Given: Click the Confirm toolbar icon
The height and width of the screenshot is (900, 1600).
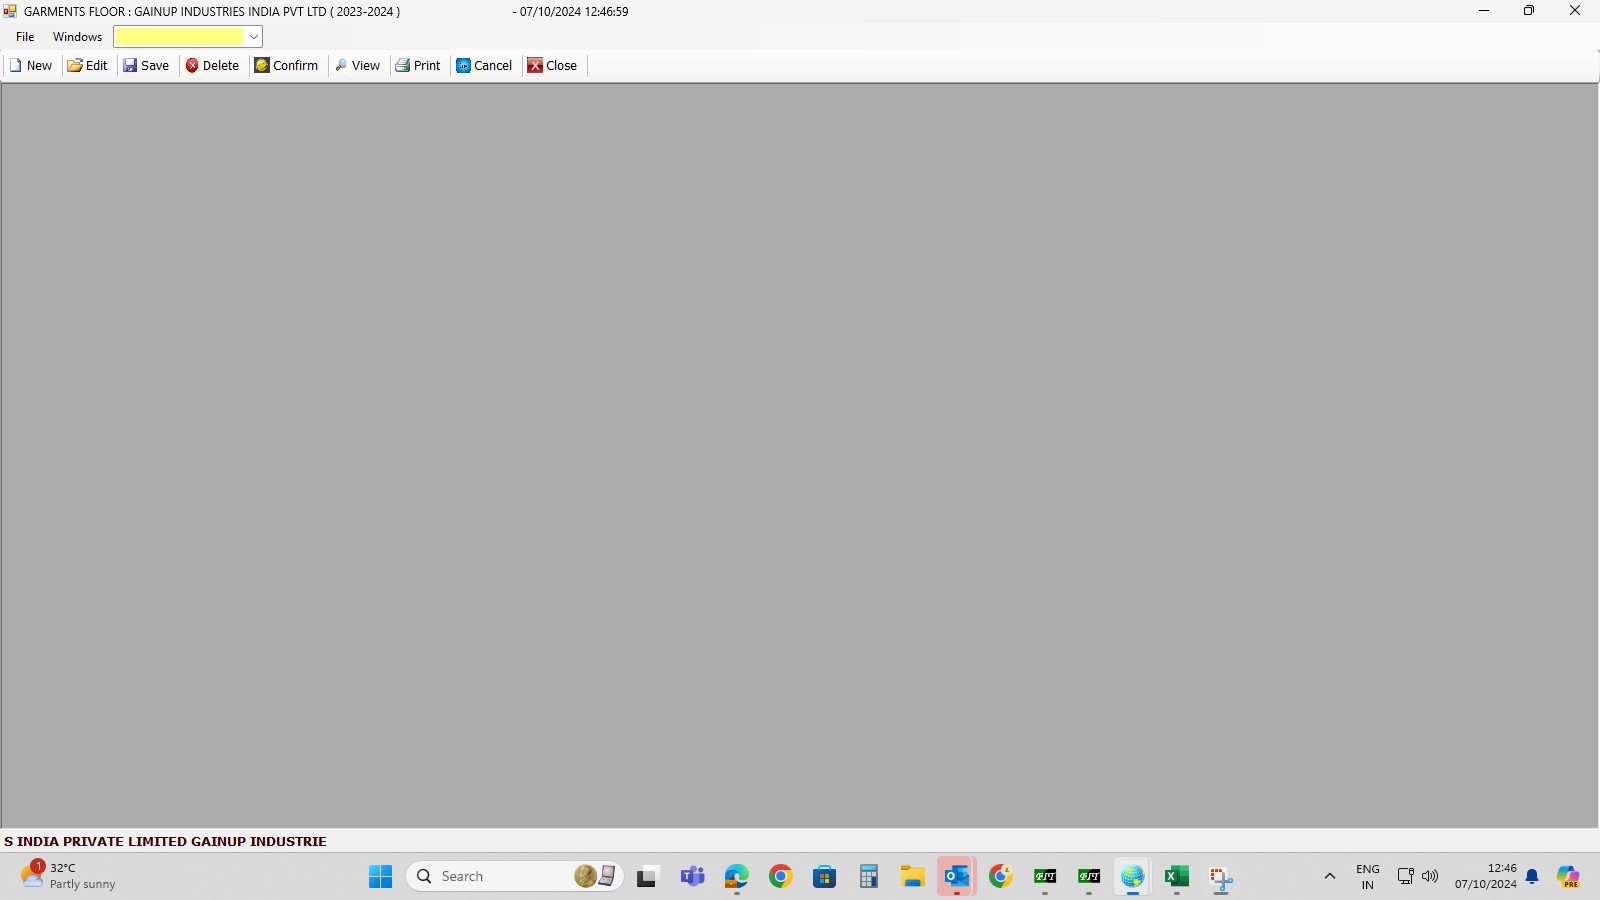Looking at the screenshot, I should [x=262, y=66].
